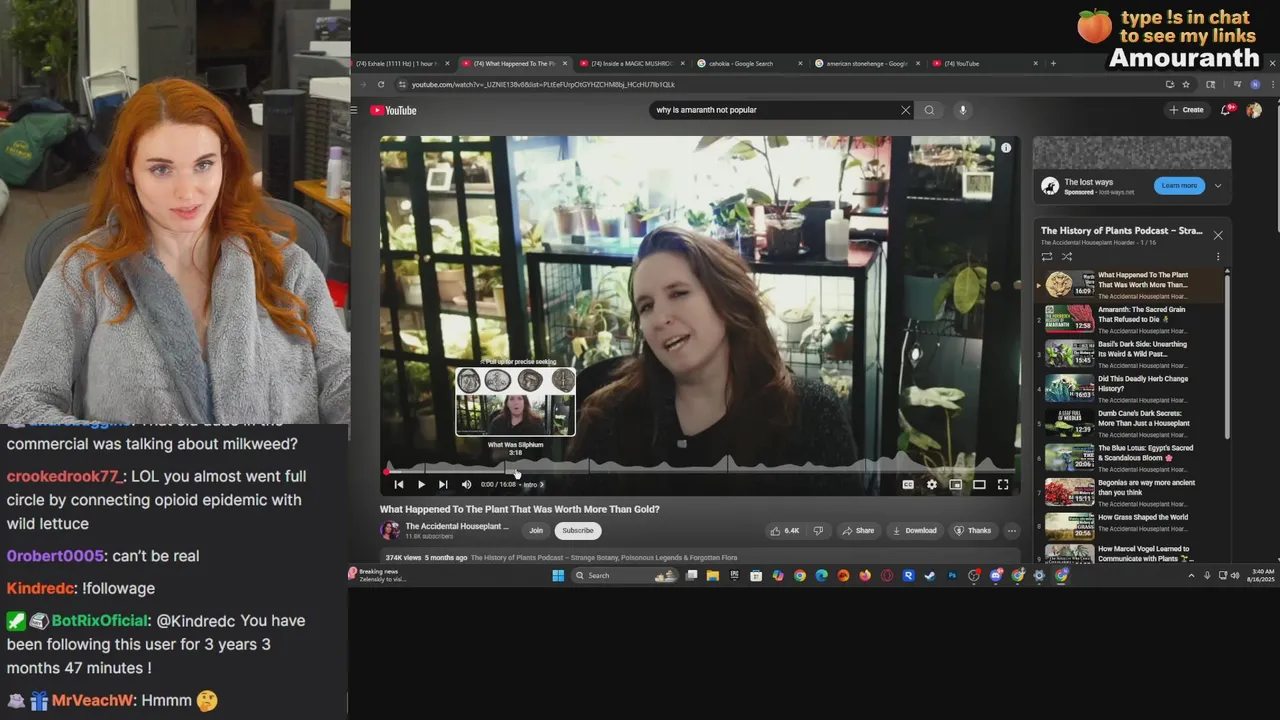Bookmark this page with the star icon
1280x720 pixels.
[x=1186, y=85]
